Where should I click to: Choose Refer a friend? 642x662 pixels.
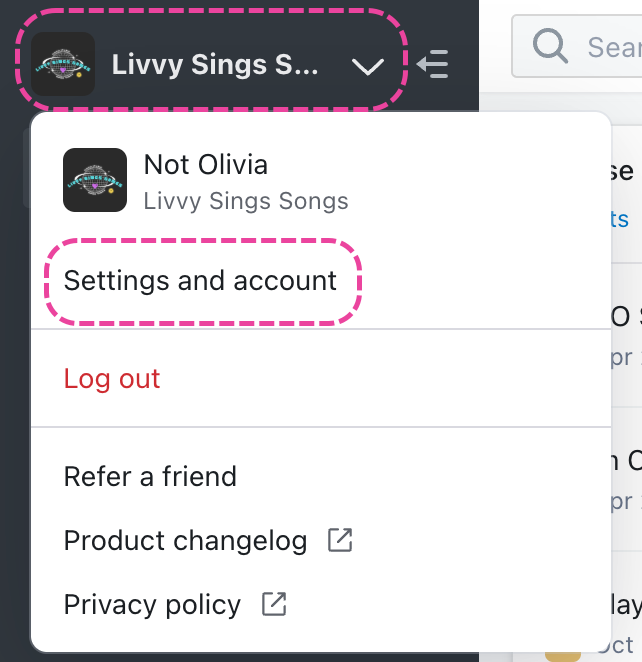click(x=150, y=476)
